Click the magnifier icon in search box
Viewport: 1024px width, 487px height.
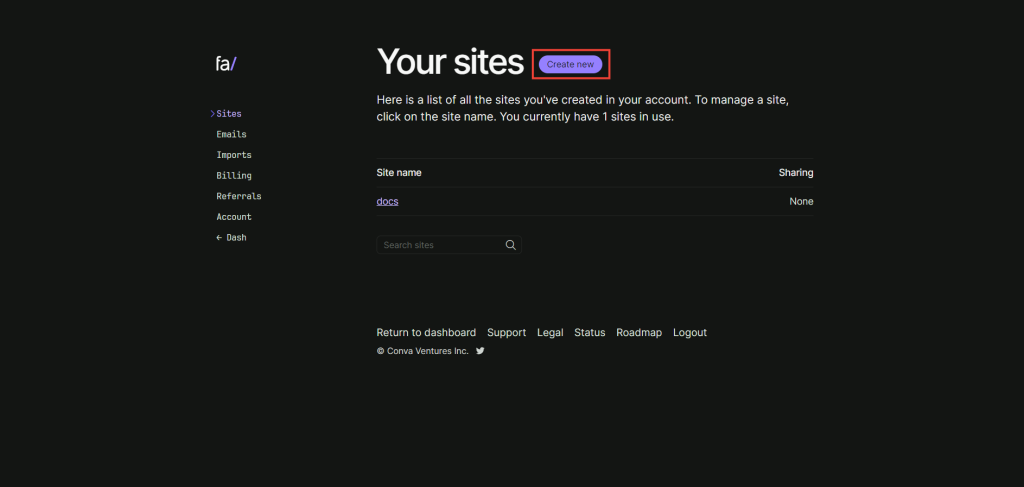[x=510, y=245]
